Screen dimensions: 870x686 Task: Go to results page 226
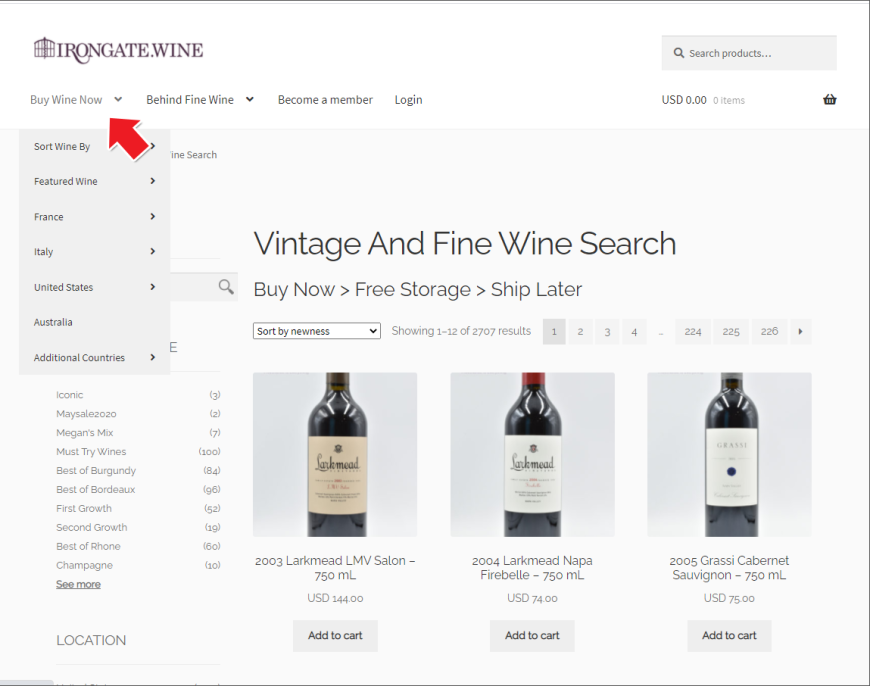769,331
